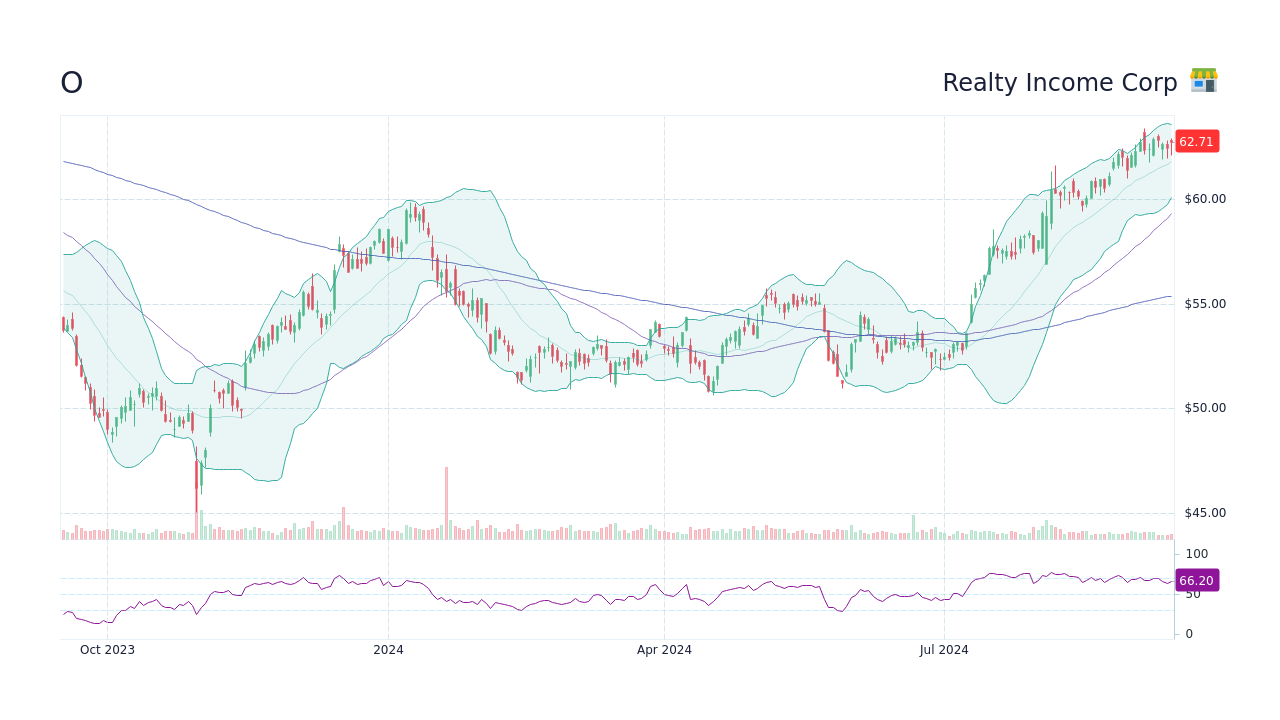1280x720 pixels.
Task: Click the Oct 2023 date label
Action: point(107,650)
